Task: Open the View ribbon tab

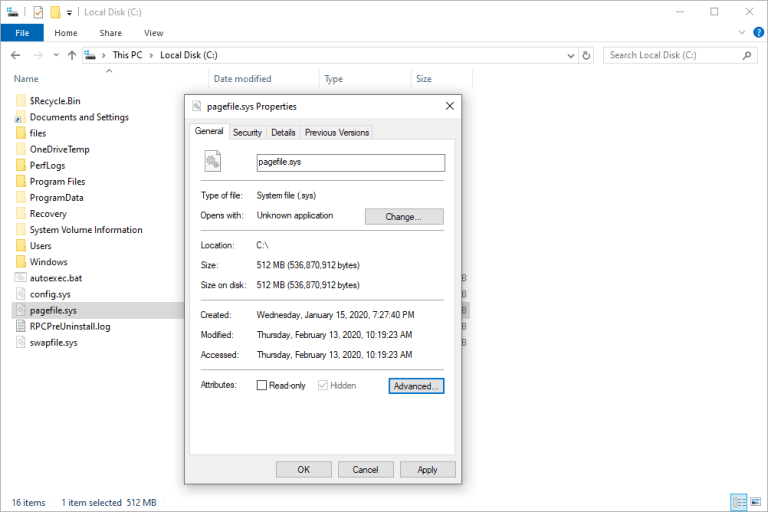Action: click(x=153, y=33)
